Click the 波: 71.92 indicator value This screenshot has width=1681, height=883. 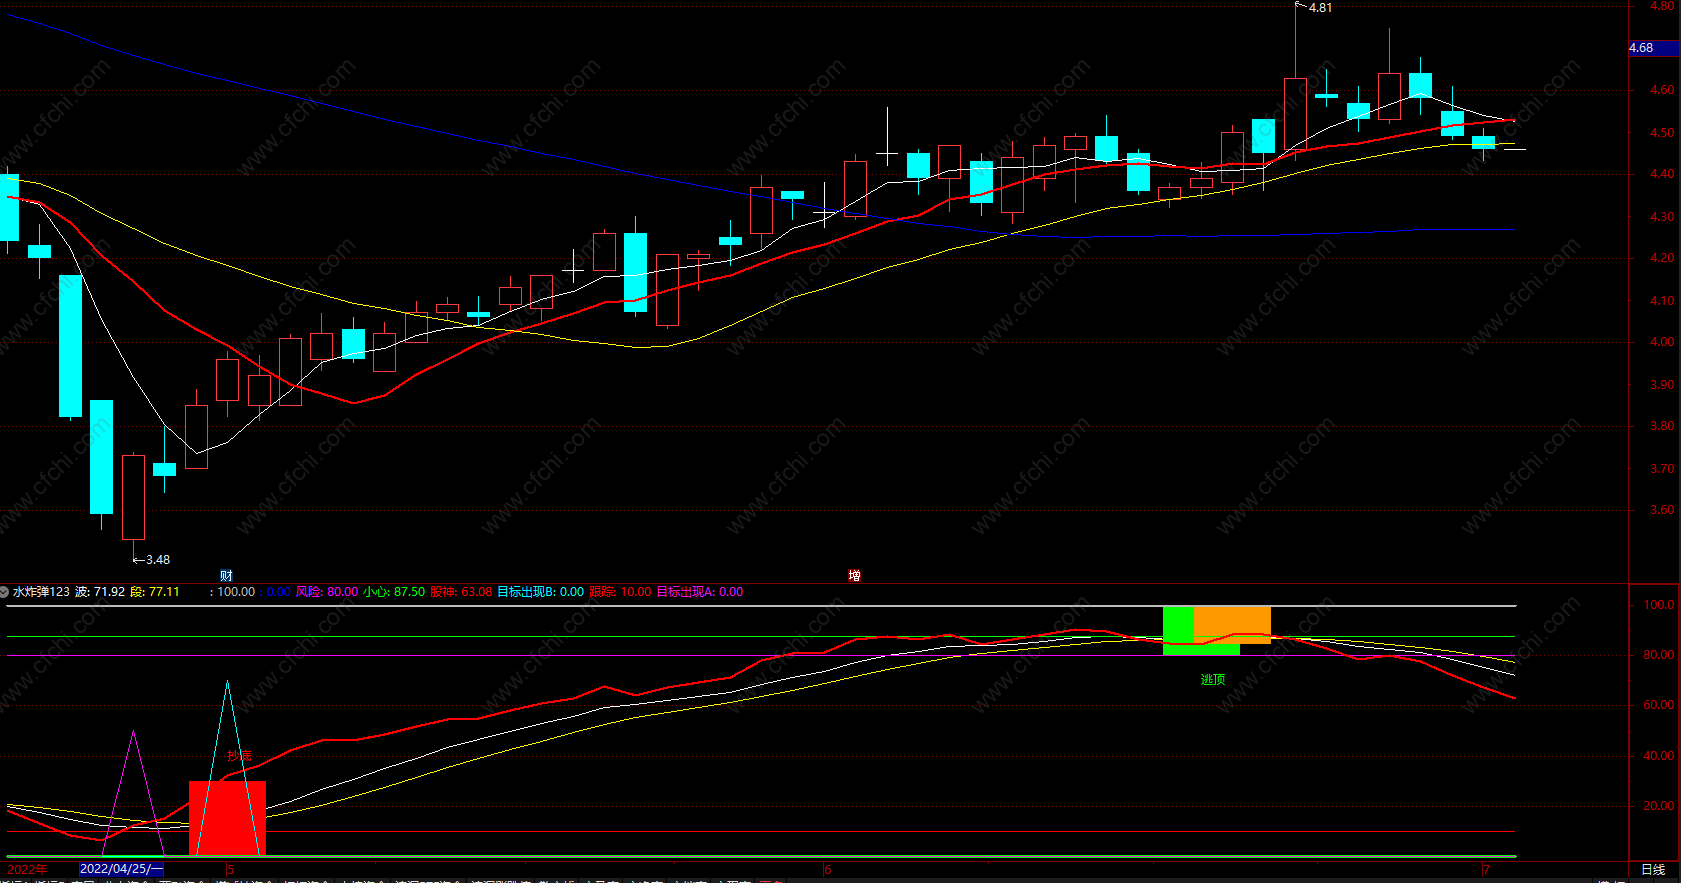(100, 592)
